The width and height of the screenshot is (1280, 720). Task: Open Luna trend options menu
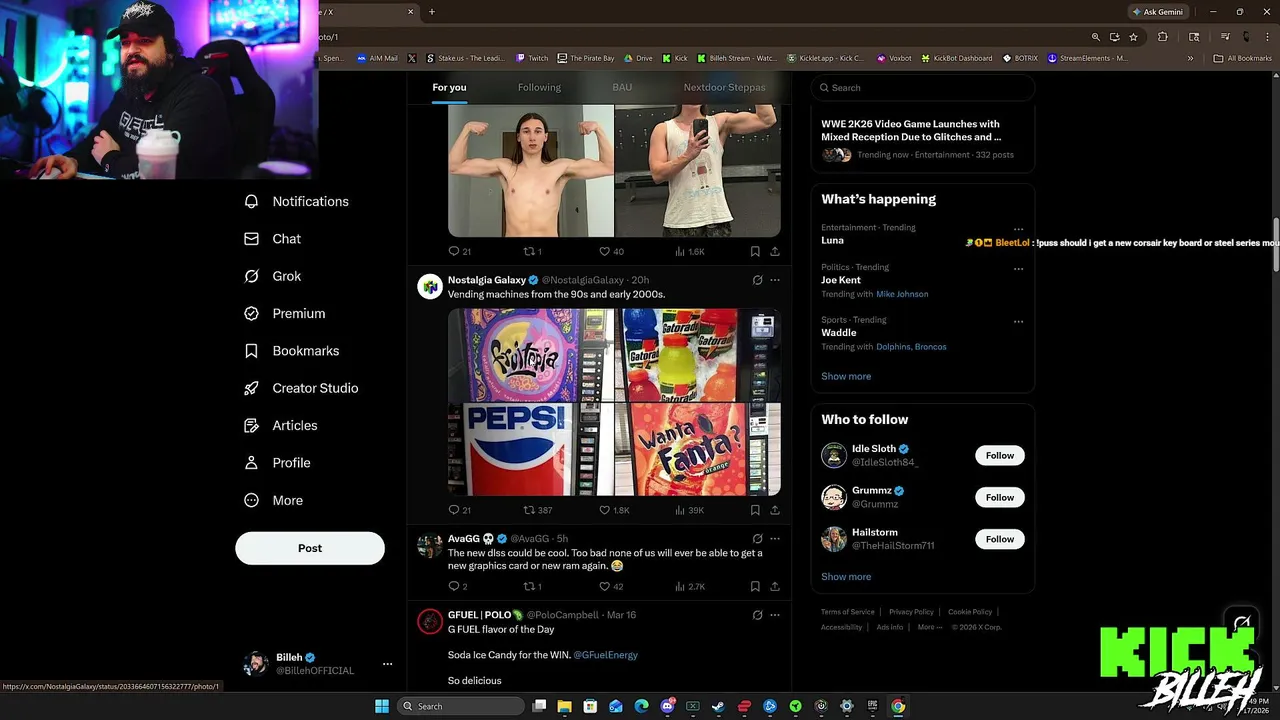tap(1018, 229)
